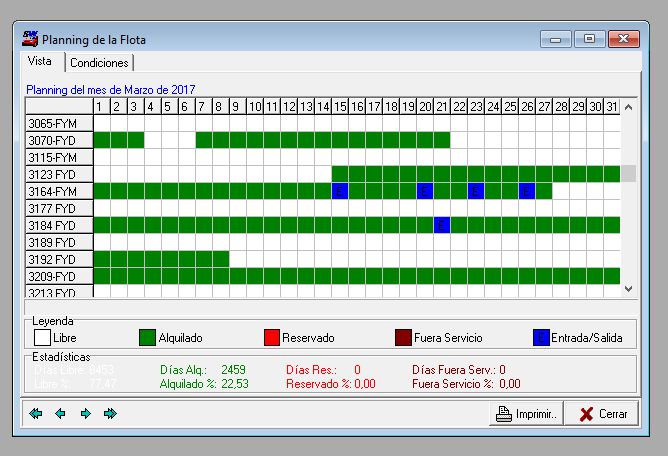Viewport: 668px width, 456px height.
Task: Click the vertical scrollbar thumb
Action: 628,173
